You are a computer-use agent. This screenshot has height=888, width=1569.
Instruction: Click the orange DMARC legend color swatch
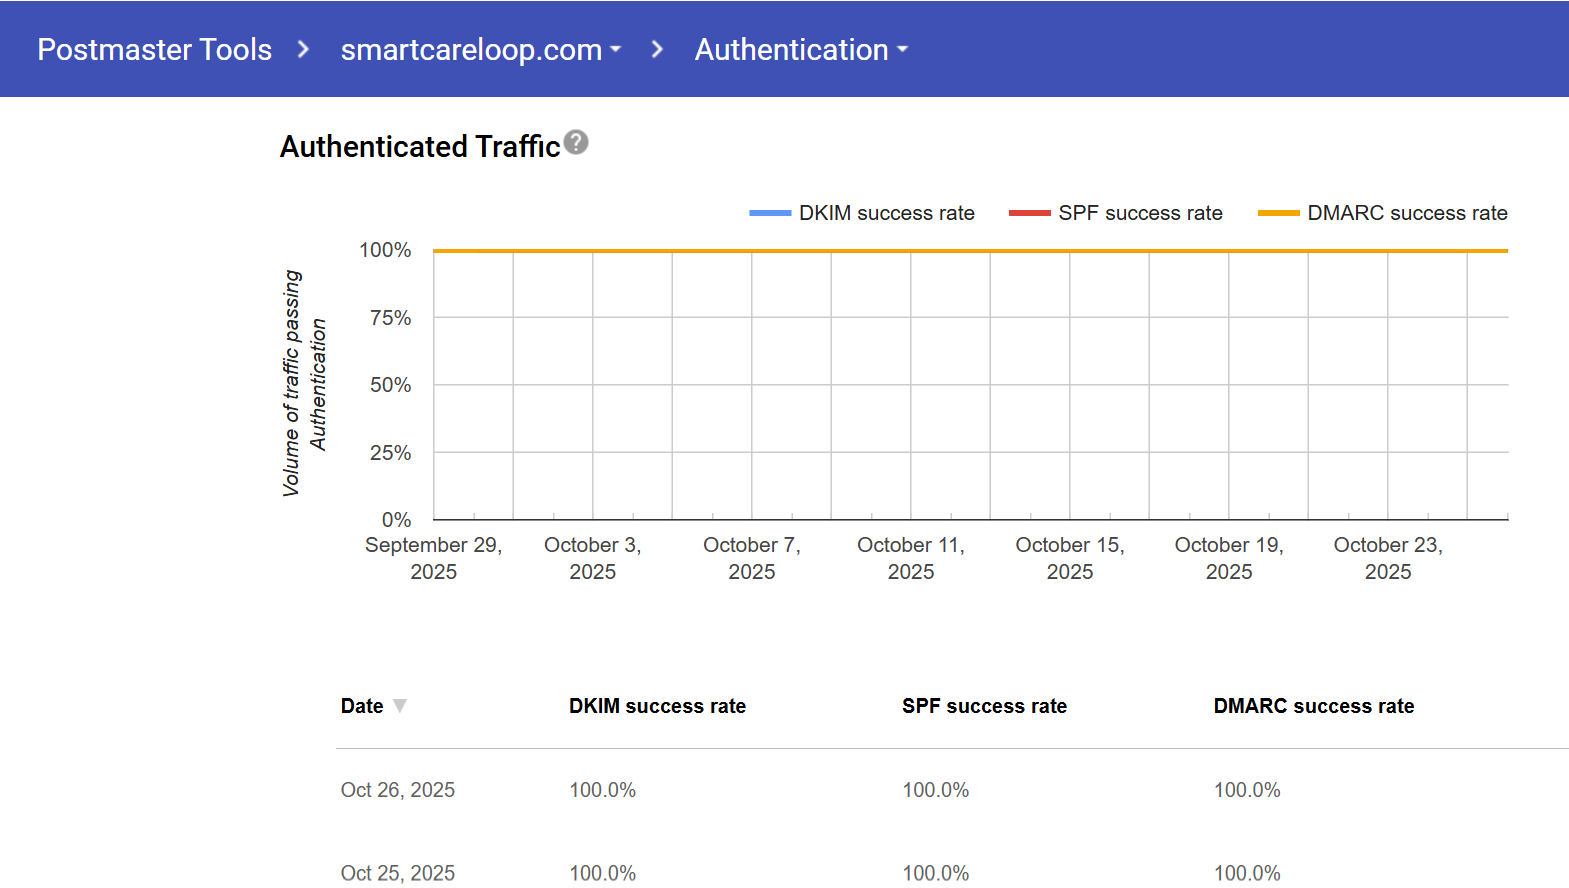(1278, 213)
